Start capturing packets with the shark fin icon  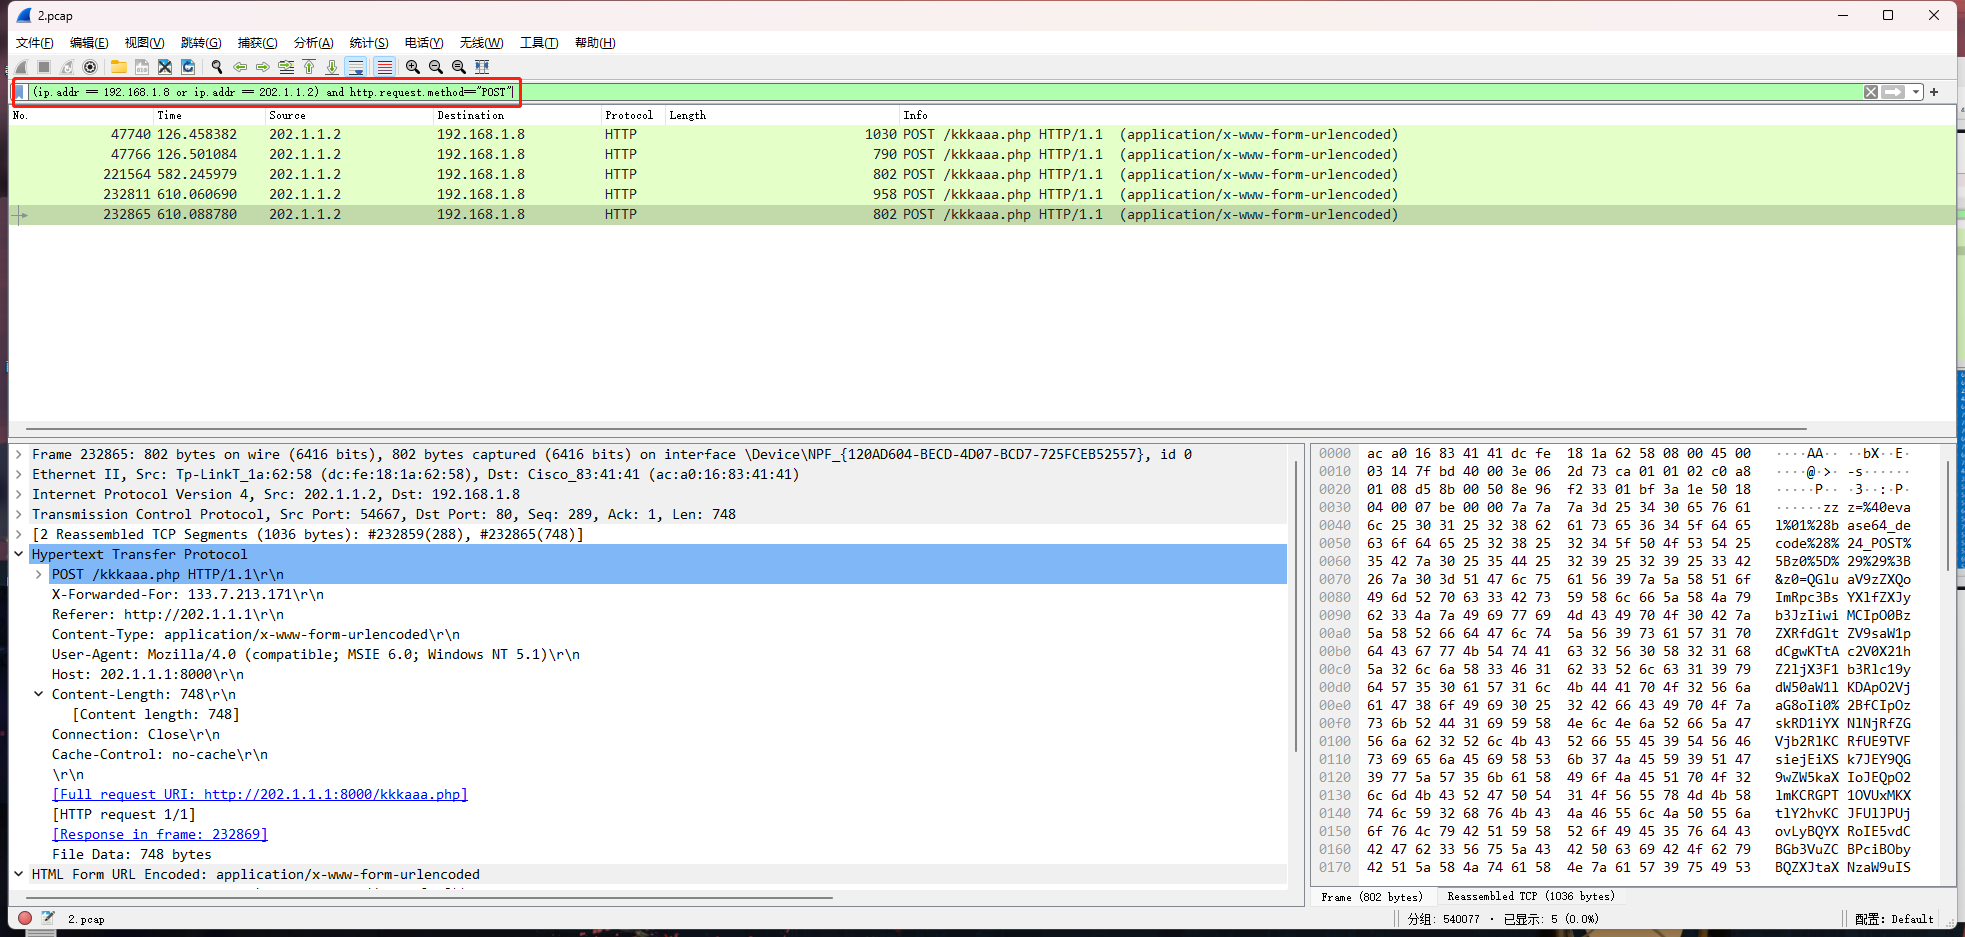(x=21, y=67)
